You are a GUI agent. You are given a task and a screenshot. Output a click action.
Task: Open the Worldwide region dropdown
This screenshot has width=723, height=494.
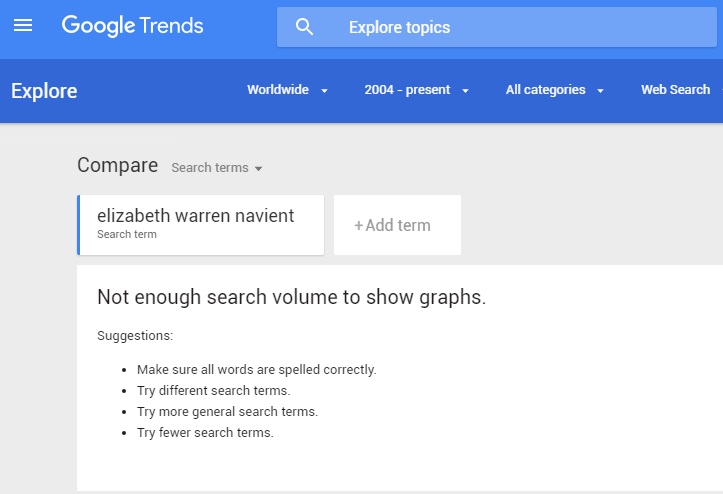coord(287,89)
